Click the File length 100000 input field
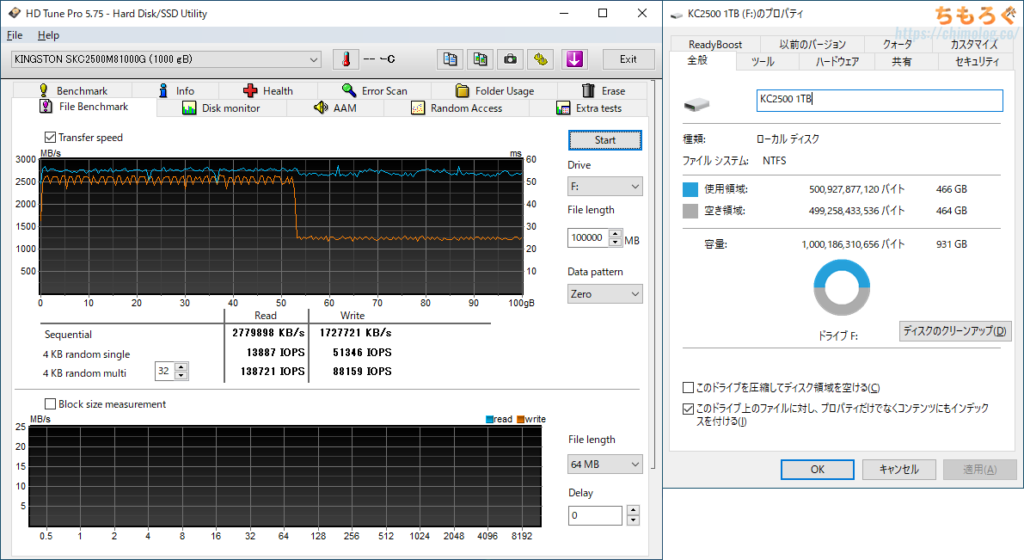Screen dimensions: 1024x560 pyautogui.click(x=588, y=238)
